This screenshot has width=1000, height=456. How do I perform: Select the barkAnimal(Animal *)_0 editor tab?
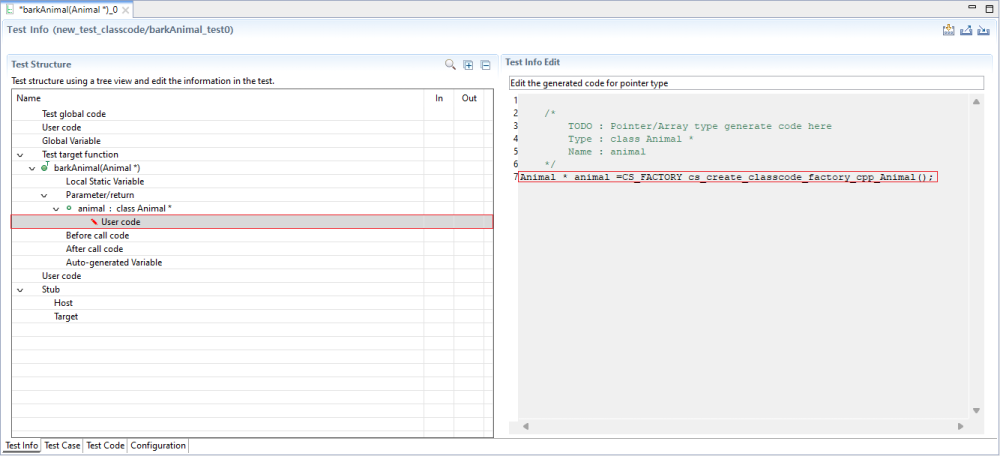point(68,10)
